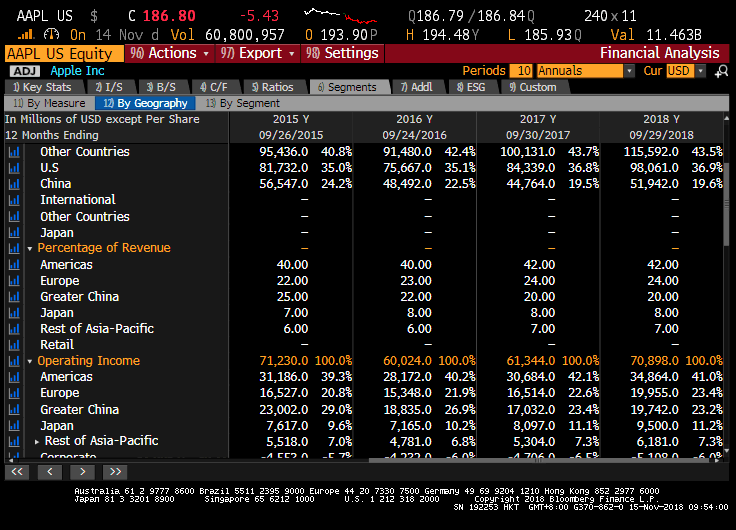Click chart icon beside Retail row
The height and width of the screenshot is (530, 736).
coord(14,345)
